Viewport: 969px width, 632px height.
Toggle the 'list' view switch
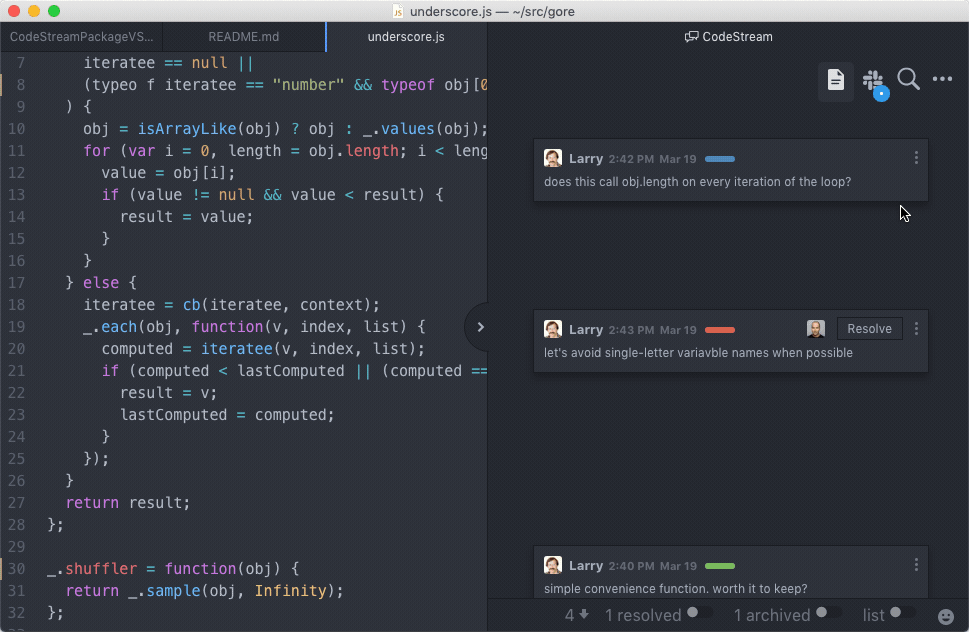895,615
